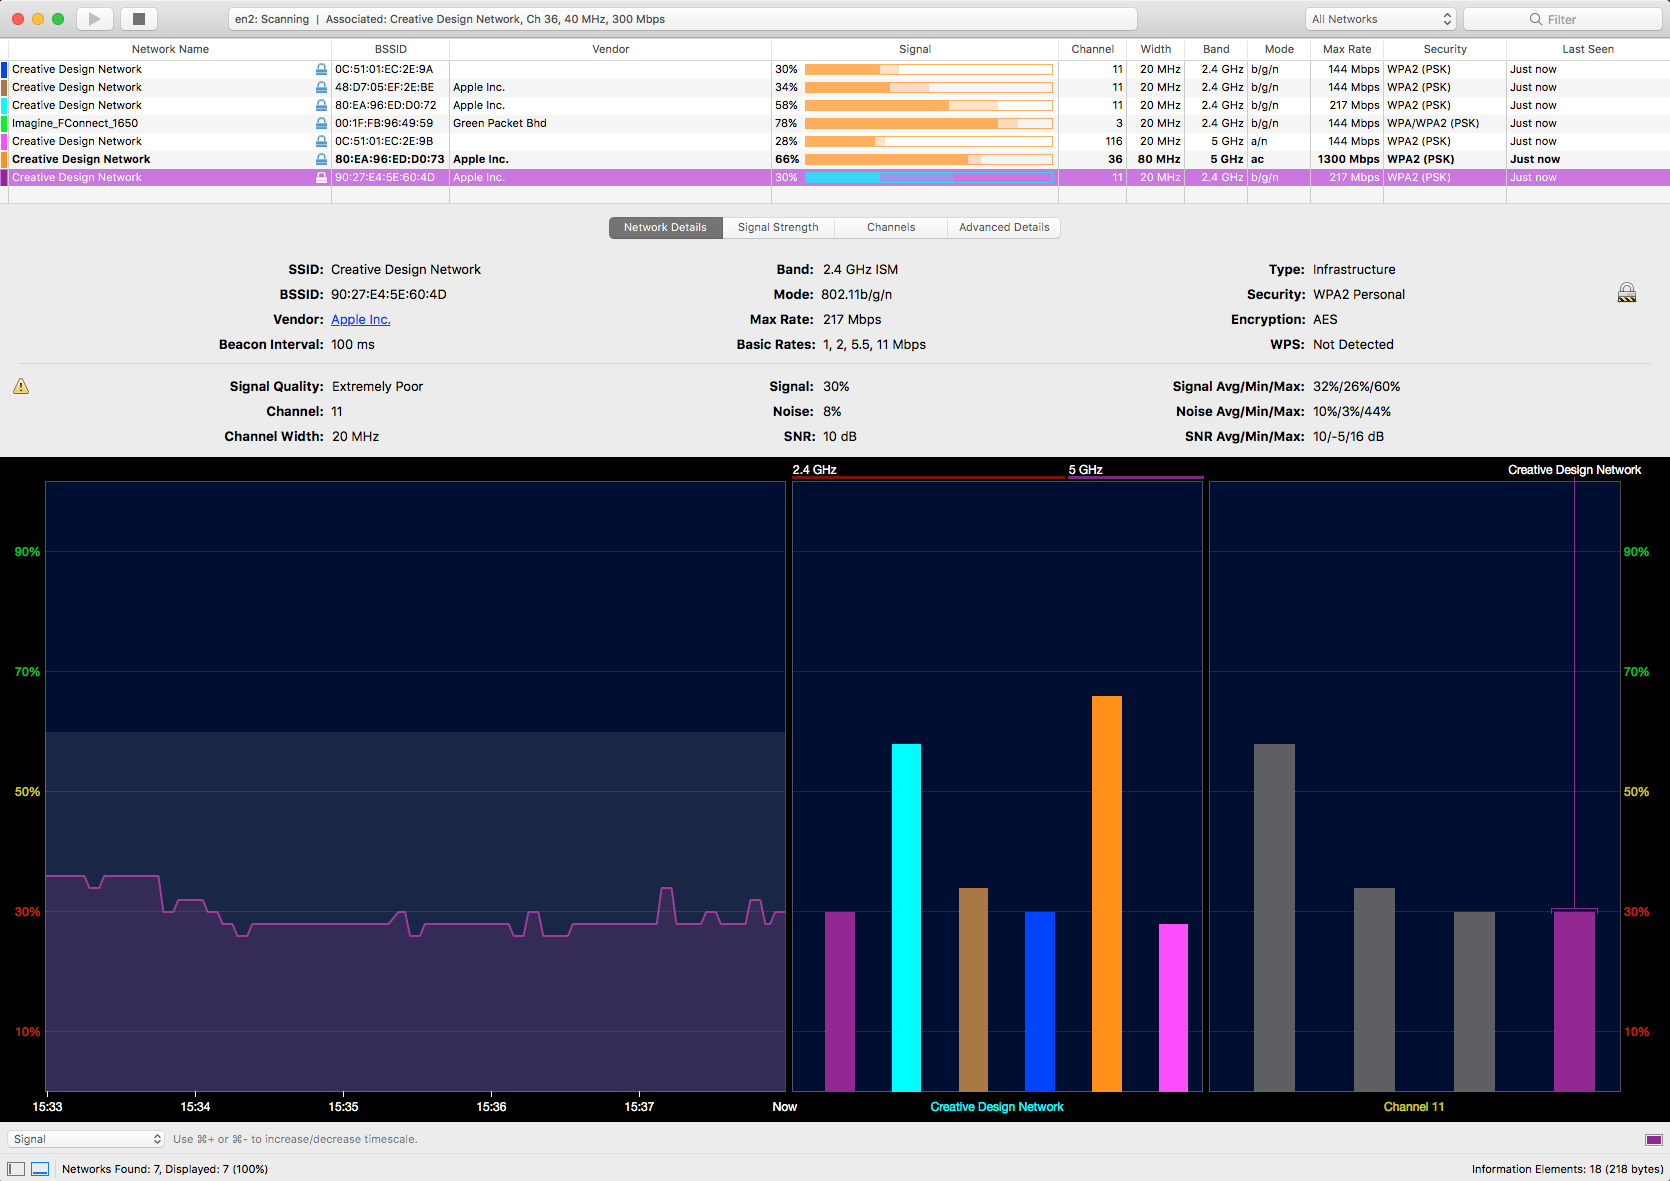Click BSSID cell 48:D7:05:EF:2E:BE
The width and height of the screenshot is (1670, 1181).
point(385,88)
